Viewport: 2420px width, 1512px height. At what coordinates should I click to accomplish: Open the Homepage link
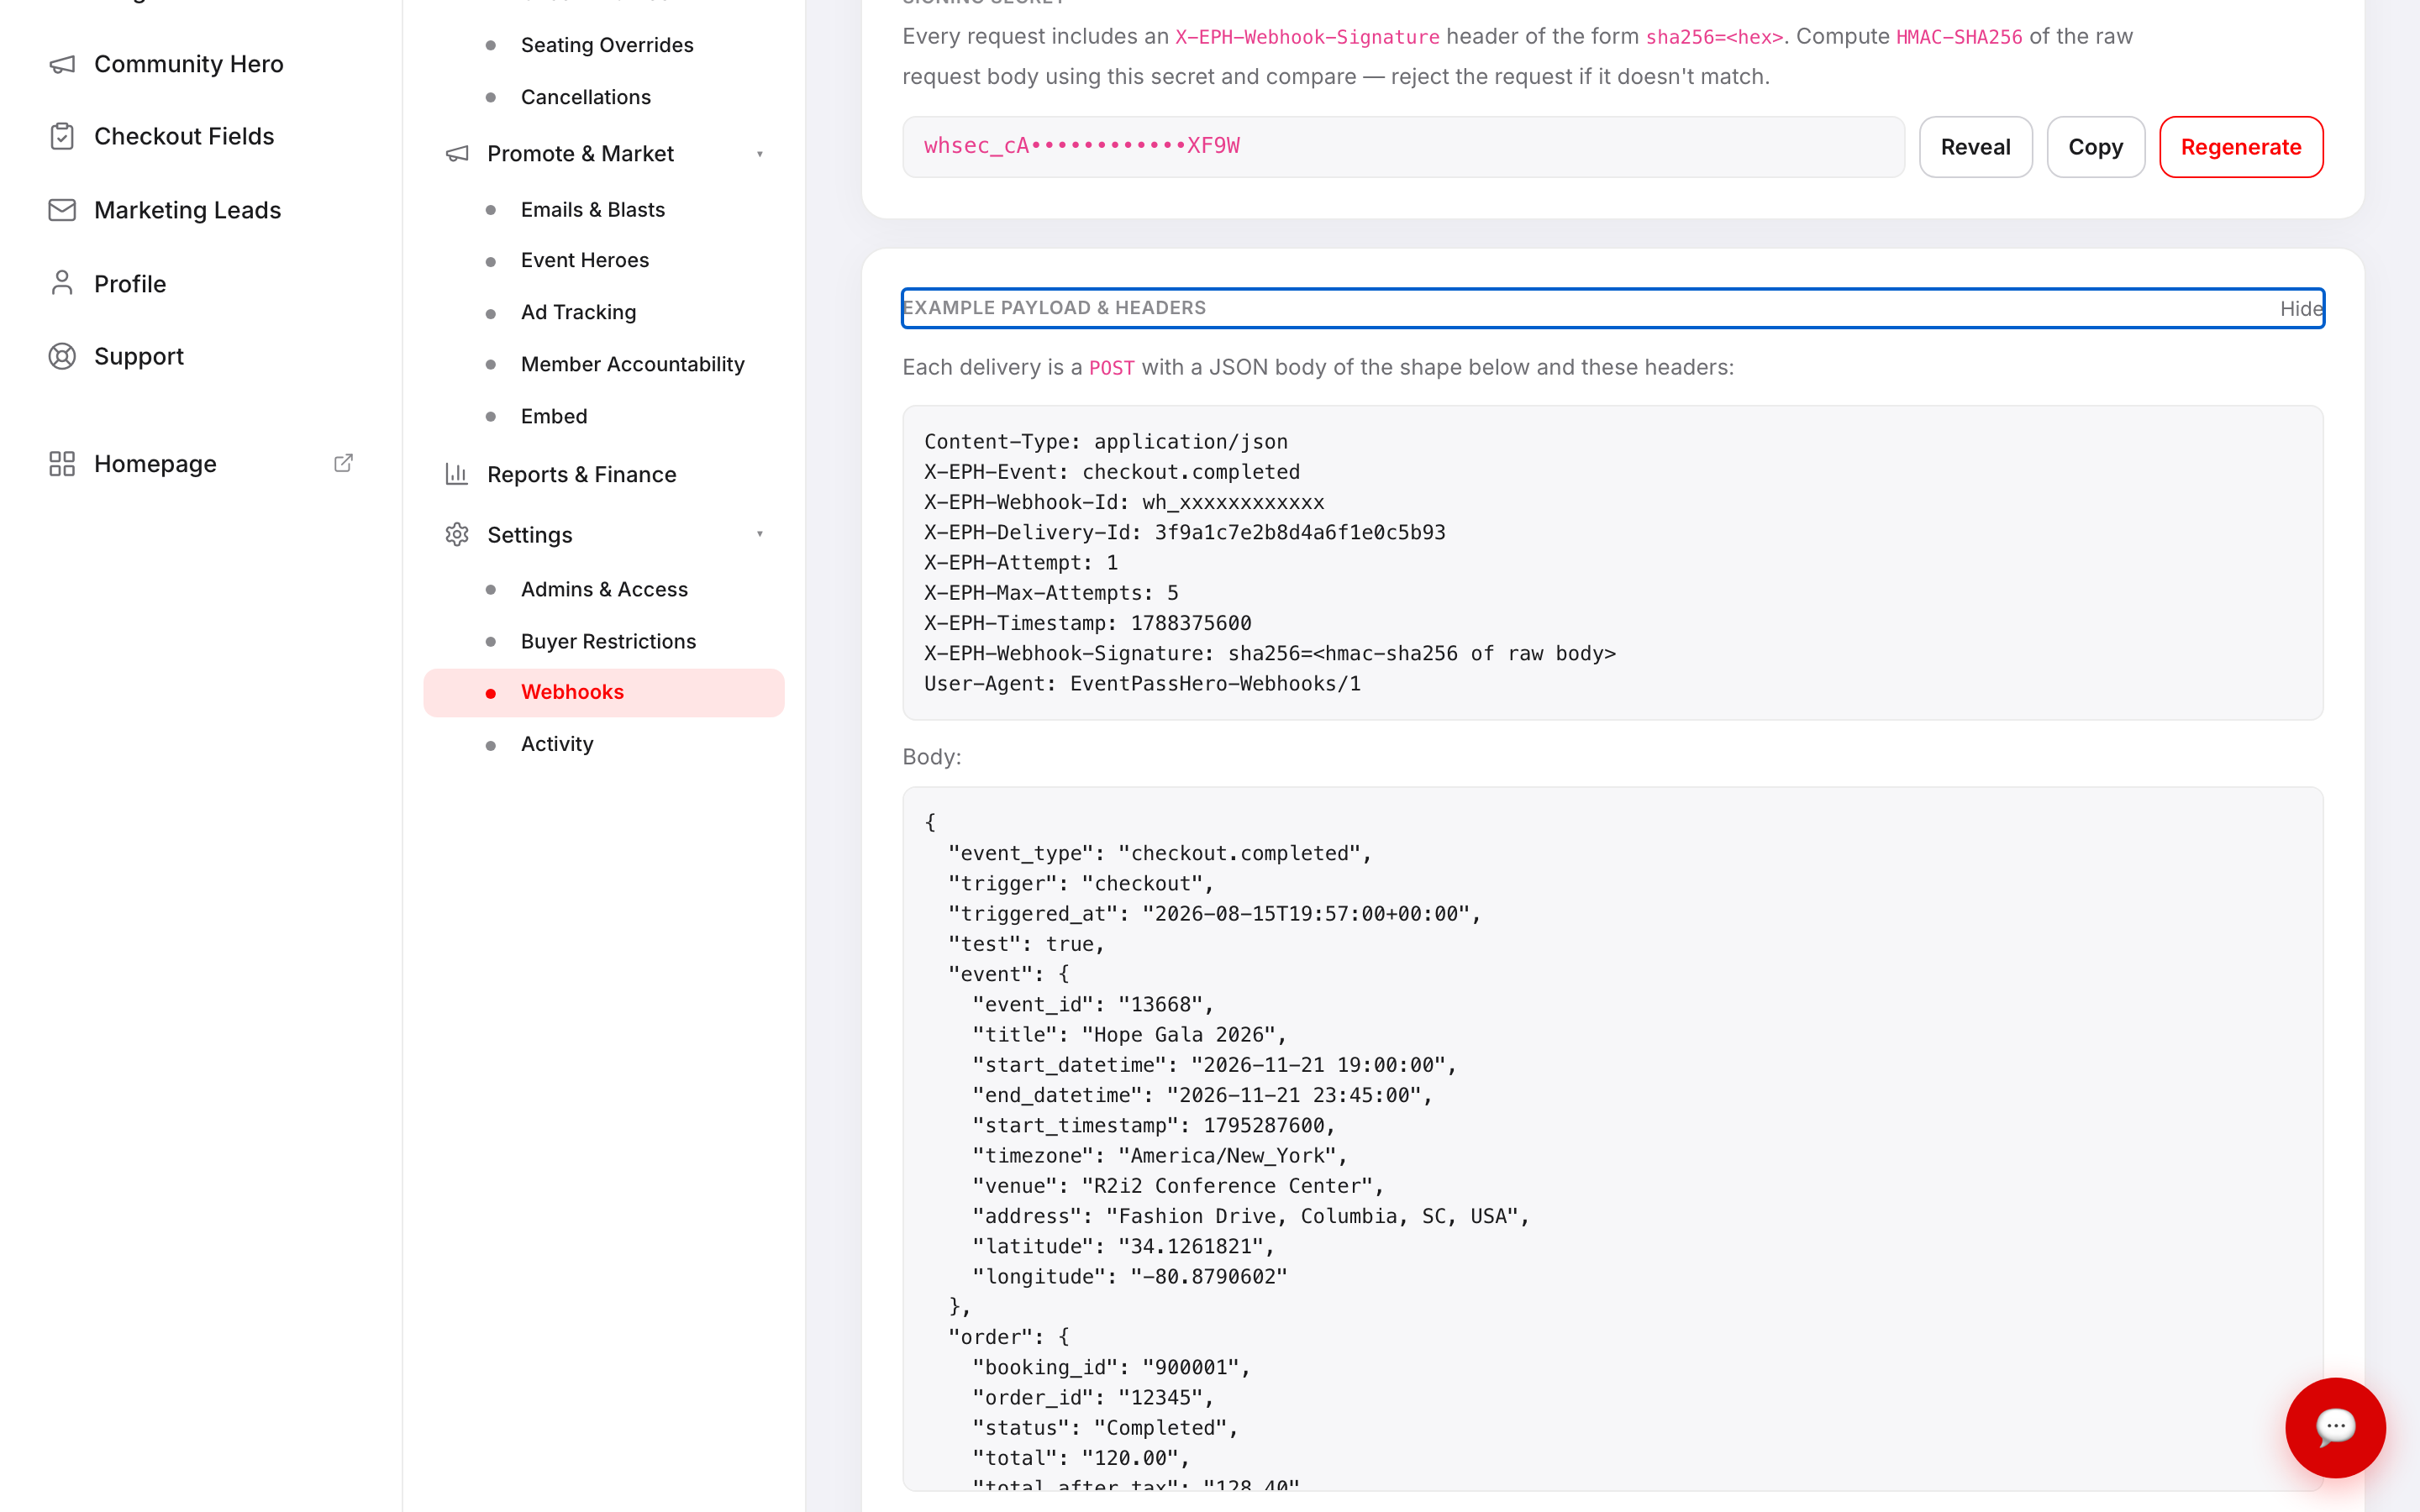point(155,464)
